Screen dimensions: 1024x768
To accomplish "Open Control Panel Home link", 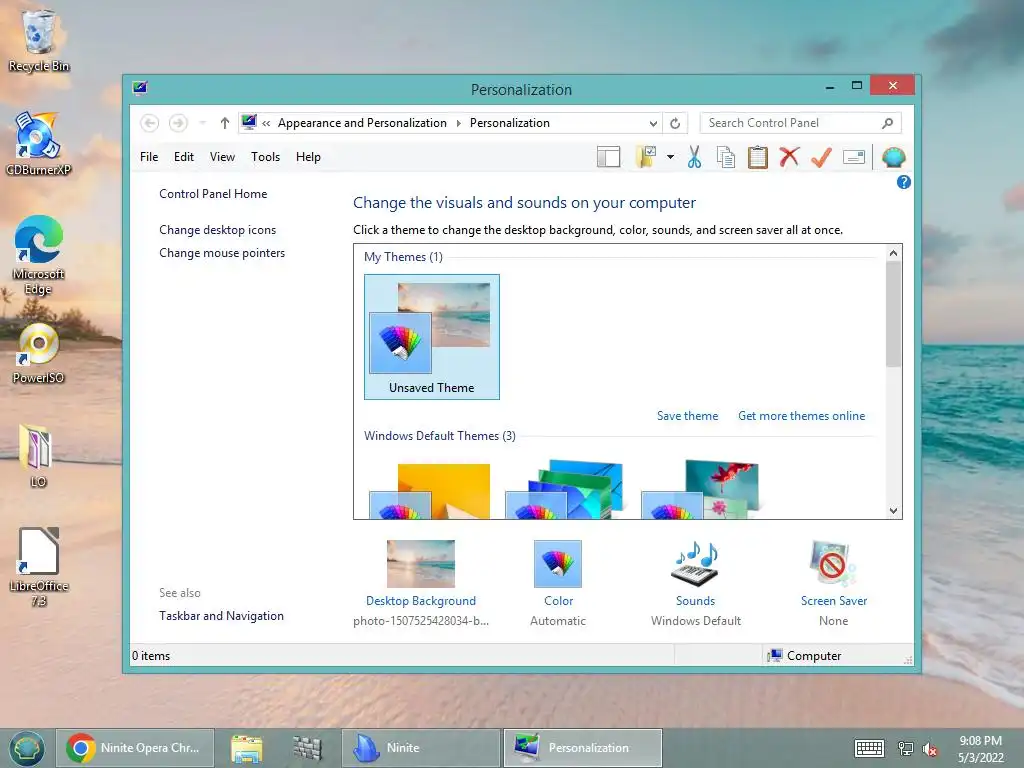I will 213,194.
